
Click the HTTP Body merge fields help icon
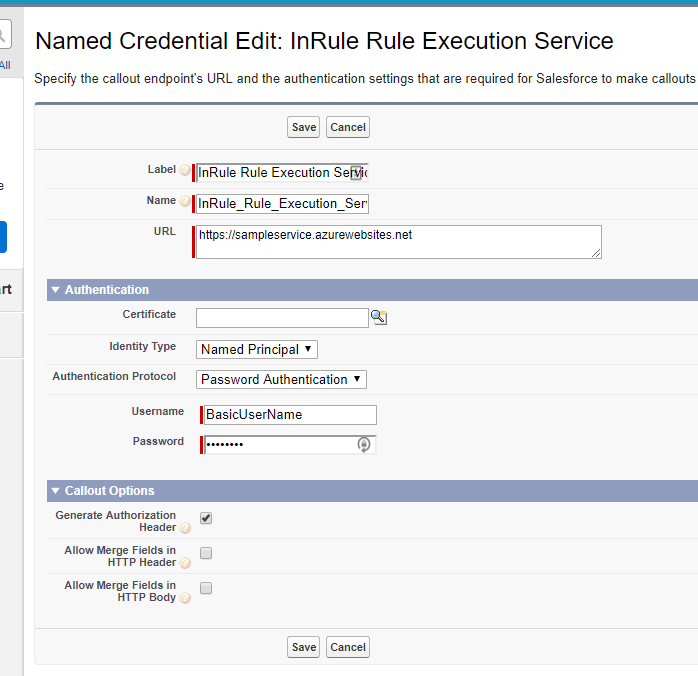coord(185,598)
